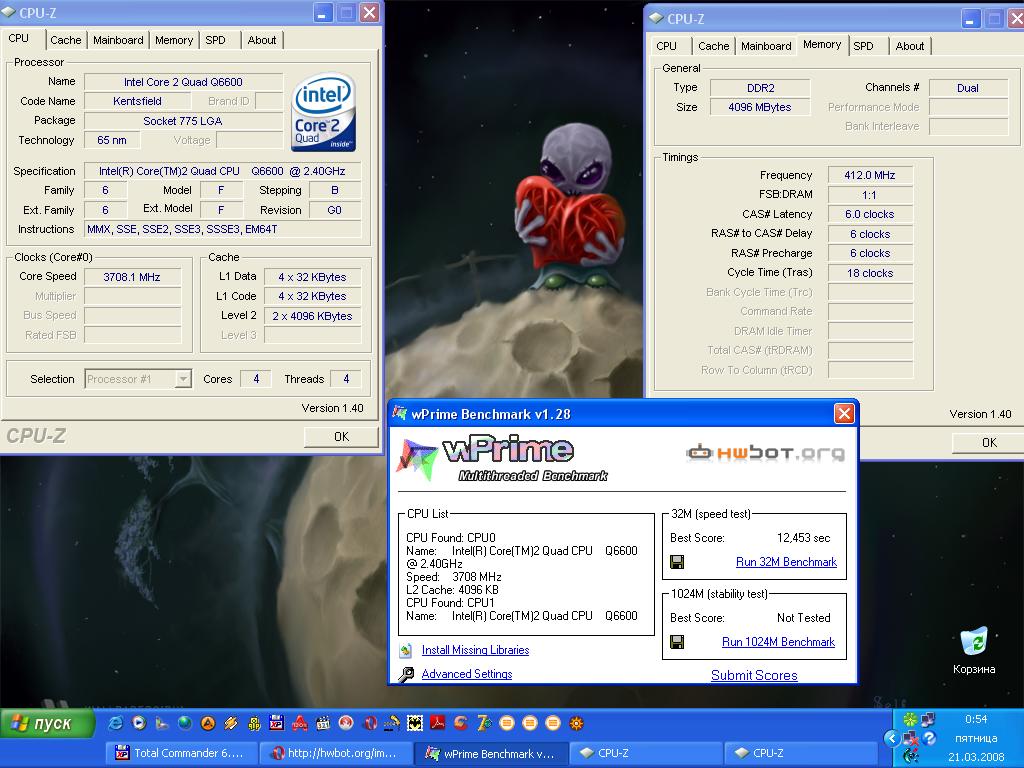This screenshot has width=1024, height=768.
Task: Click the icon next to Install Missing Libraries
Action: (x=406, y=650)
